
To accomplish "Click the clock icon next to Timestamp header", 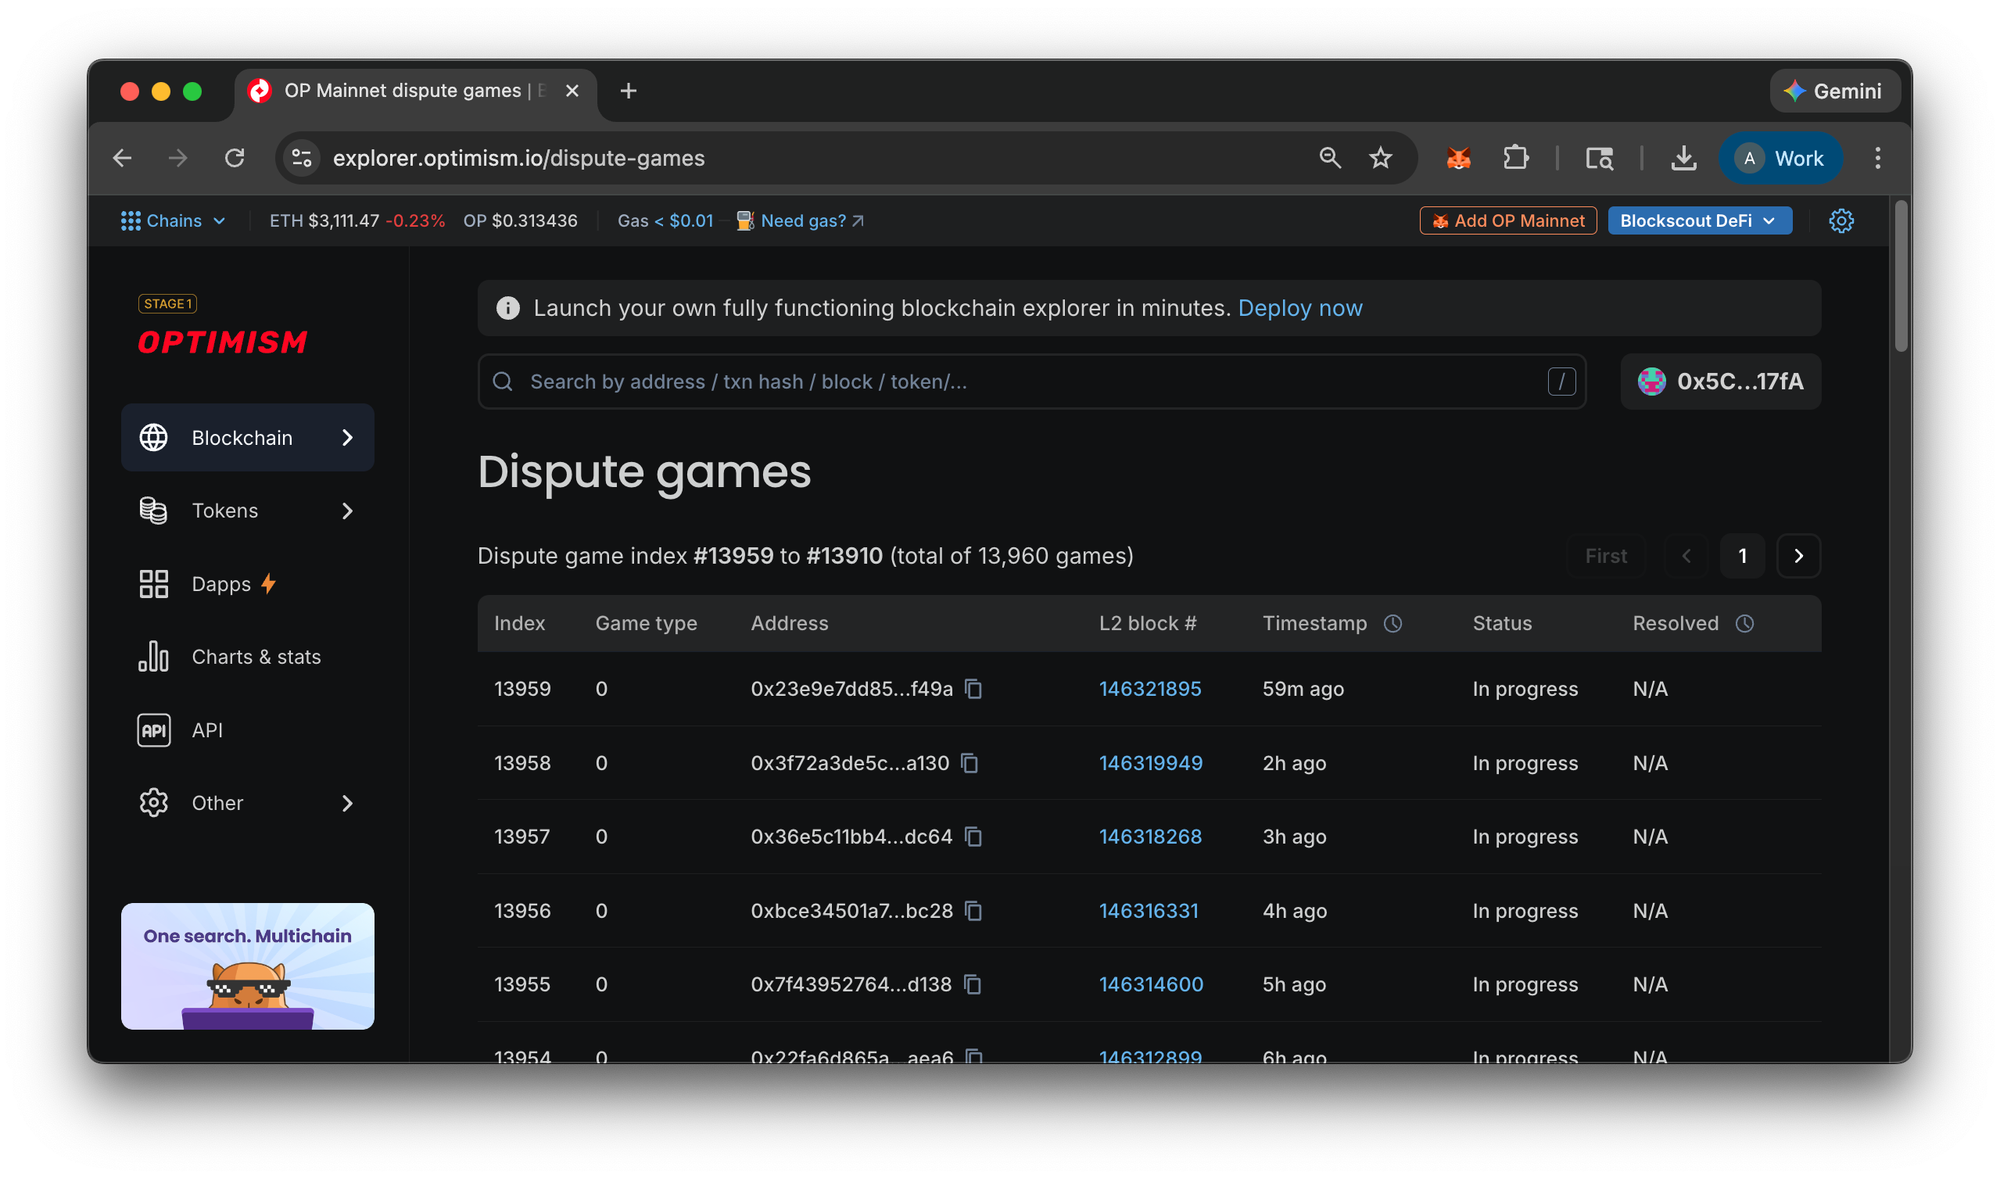I will tap(1394, 623).
